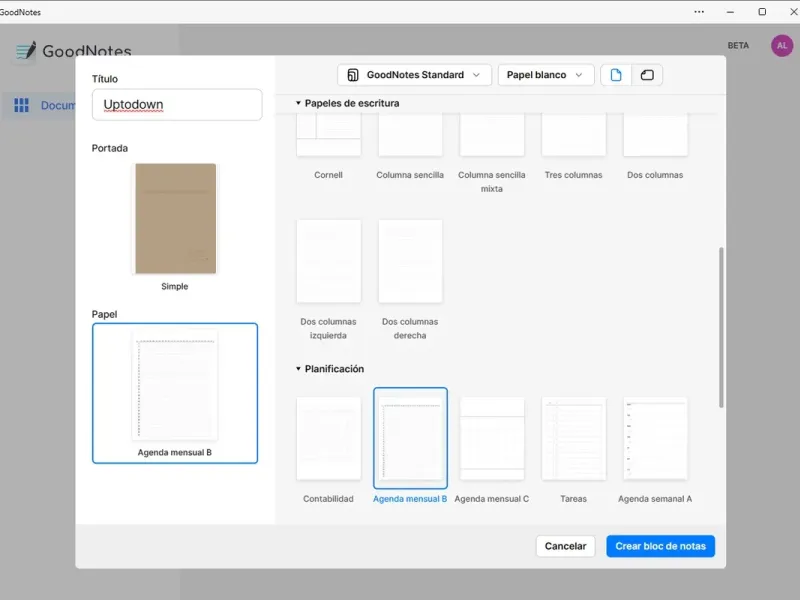Select portrait page orientation icon
The image size is (800, 600).
[616, 75]
